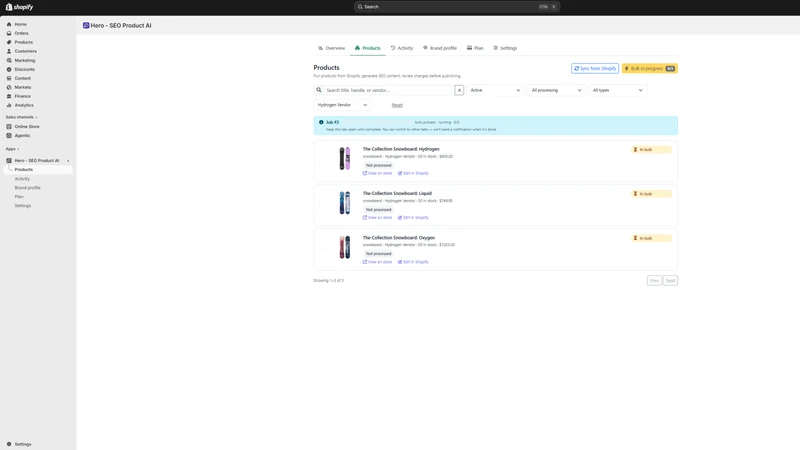
Task: Open Brand profile in sidebar submenu
Action: 28,188
